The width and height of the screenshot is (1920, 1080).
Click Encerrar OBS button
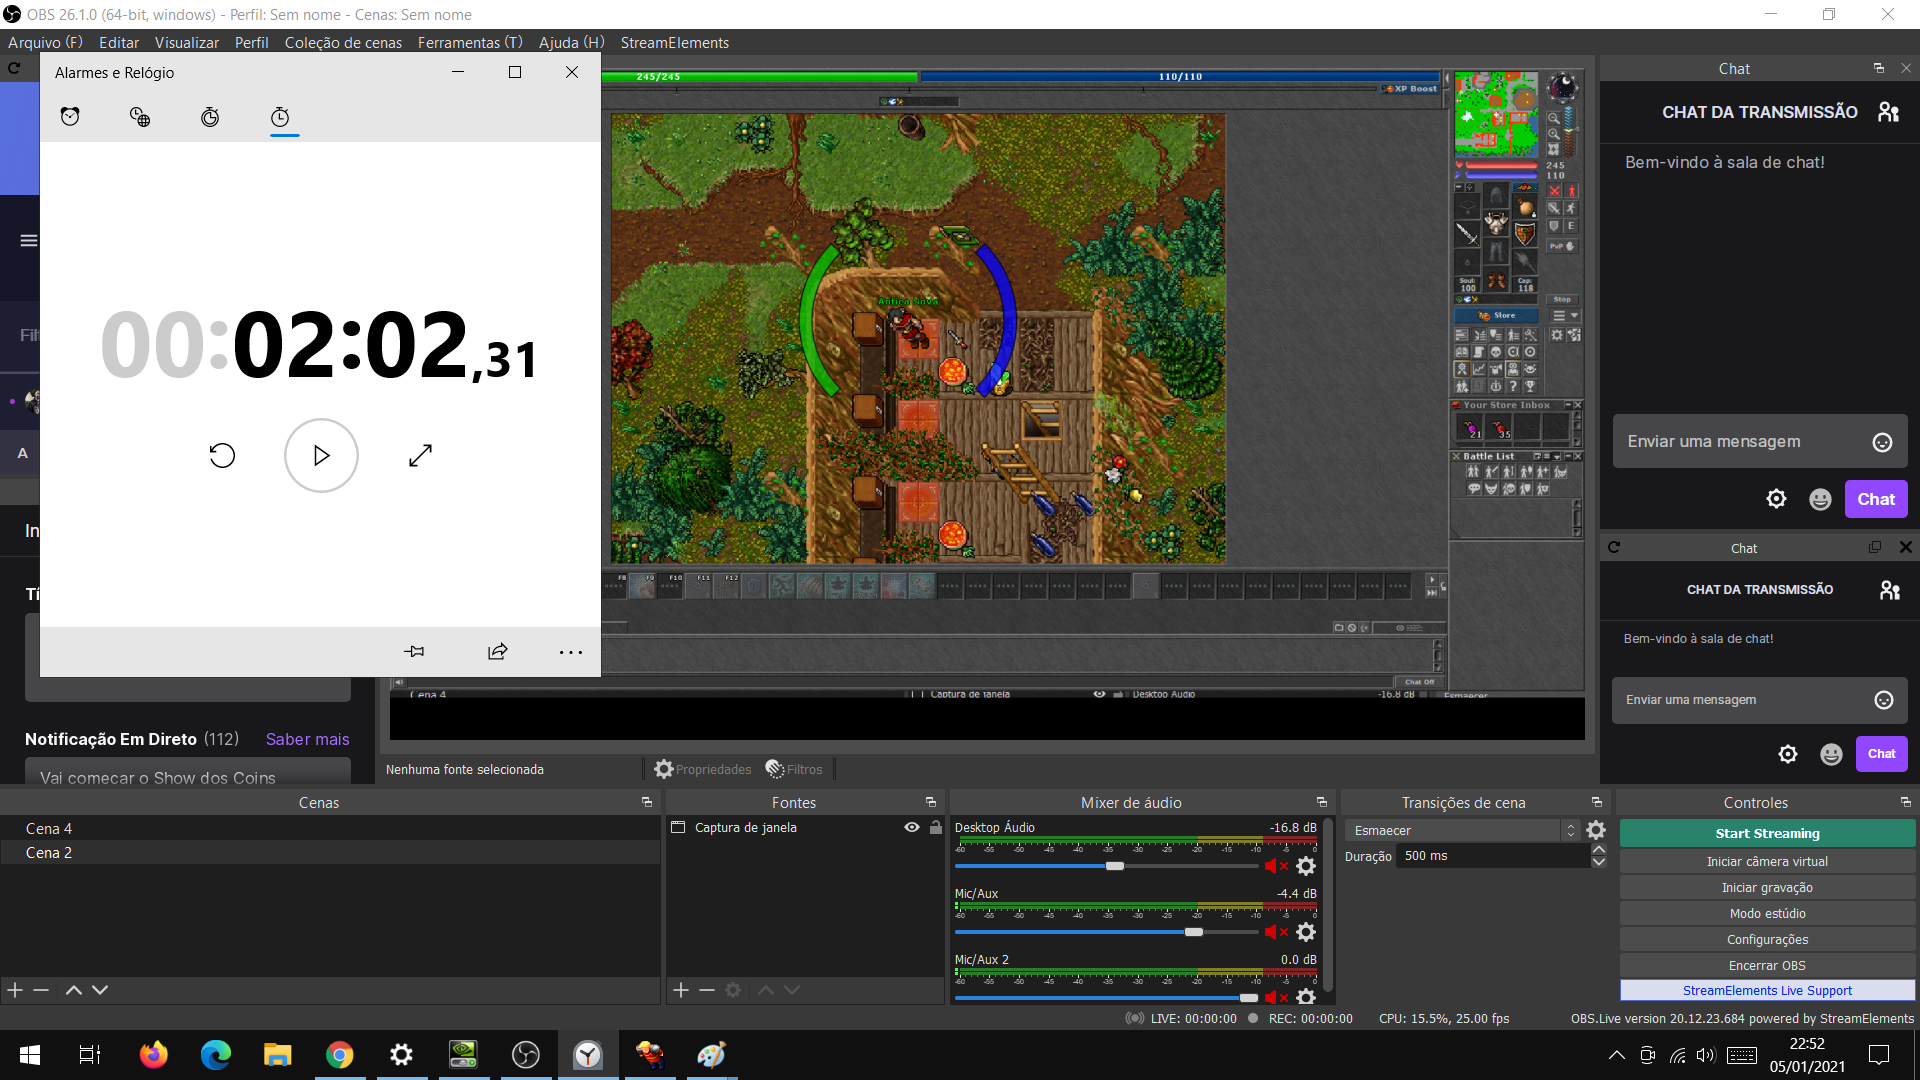click(x=1767, y=965)
